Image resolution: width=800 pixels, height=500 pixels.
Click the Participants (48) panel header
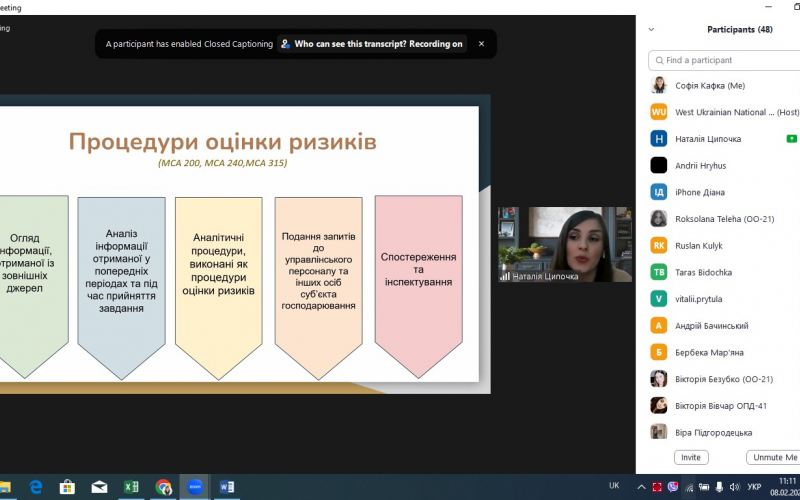point(739,30)
